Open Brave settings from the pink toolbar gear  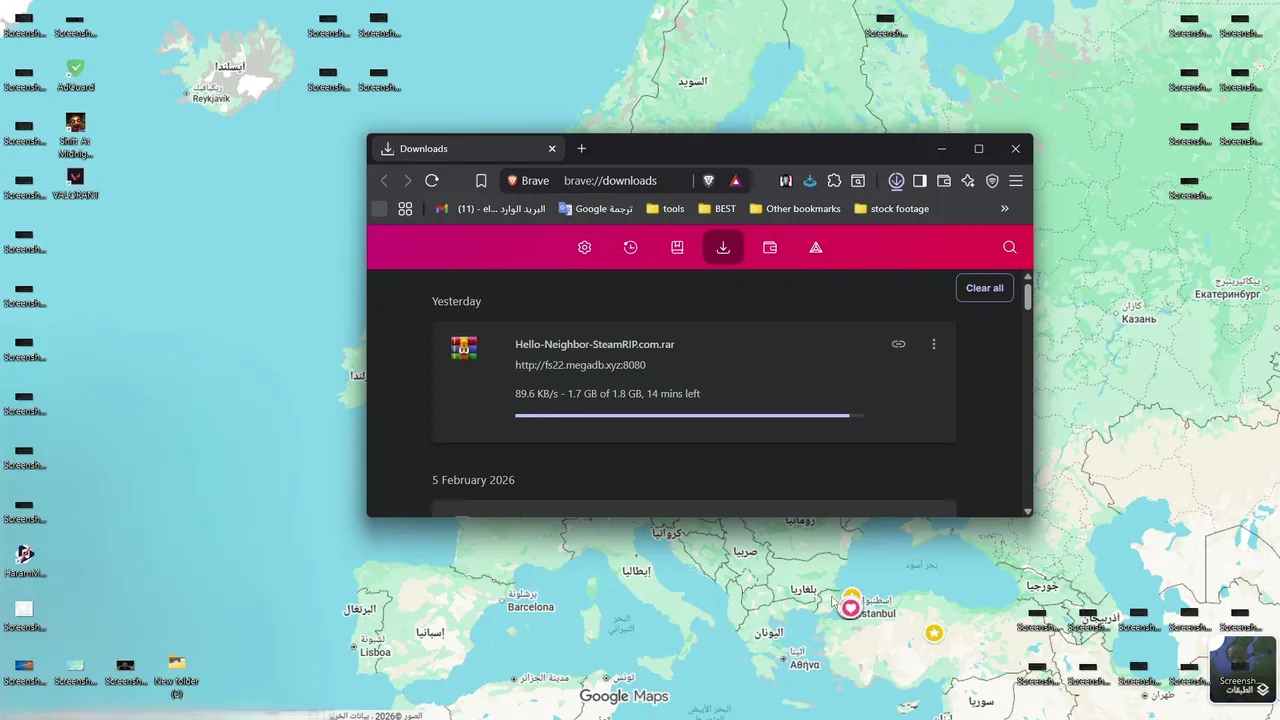[585, 247]
